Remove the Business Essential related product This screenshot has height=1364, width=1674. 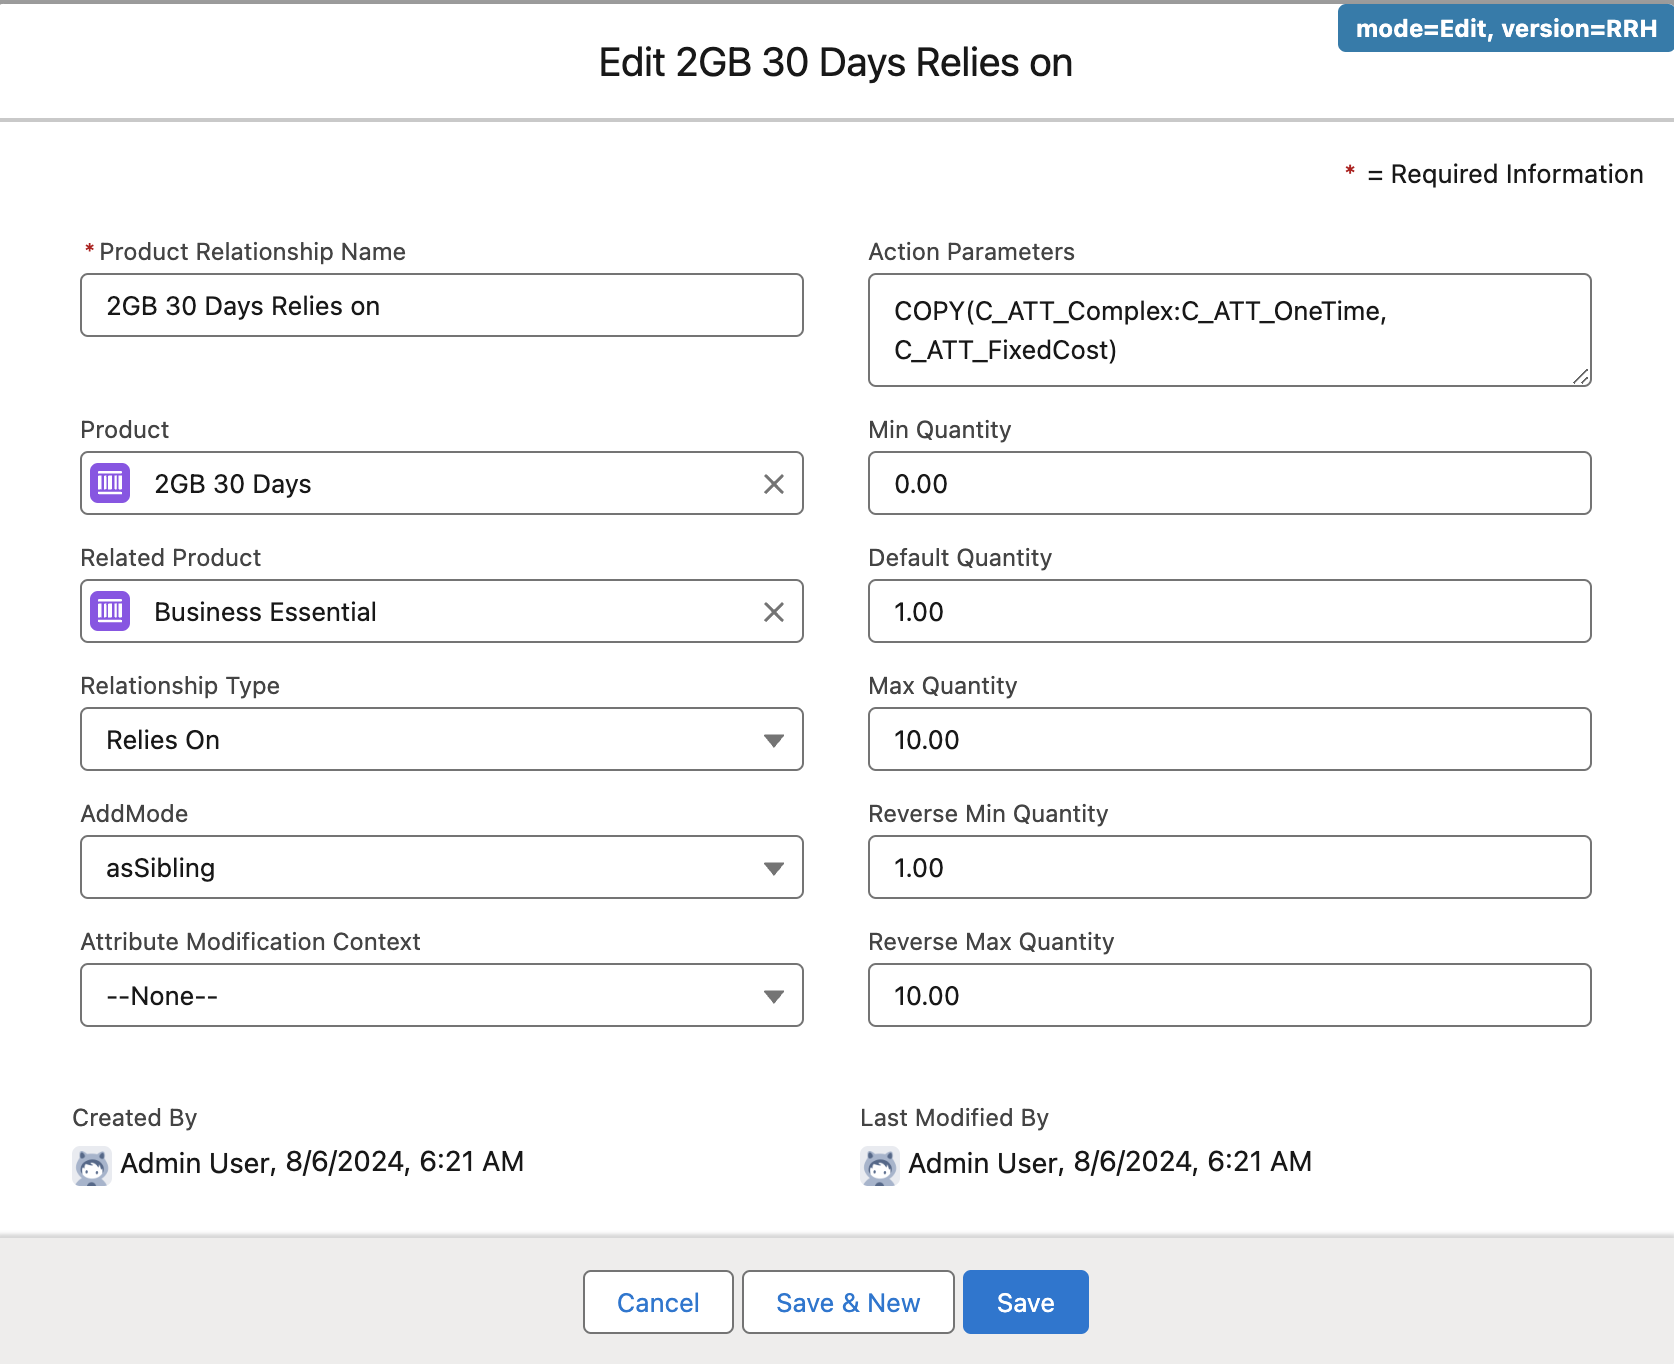click(774, 612)
